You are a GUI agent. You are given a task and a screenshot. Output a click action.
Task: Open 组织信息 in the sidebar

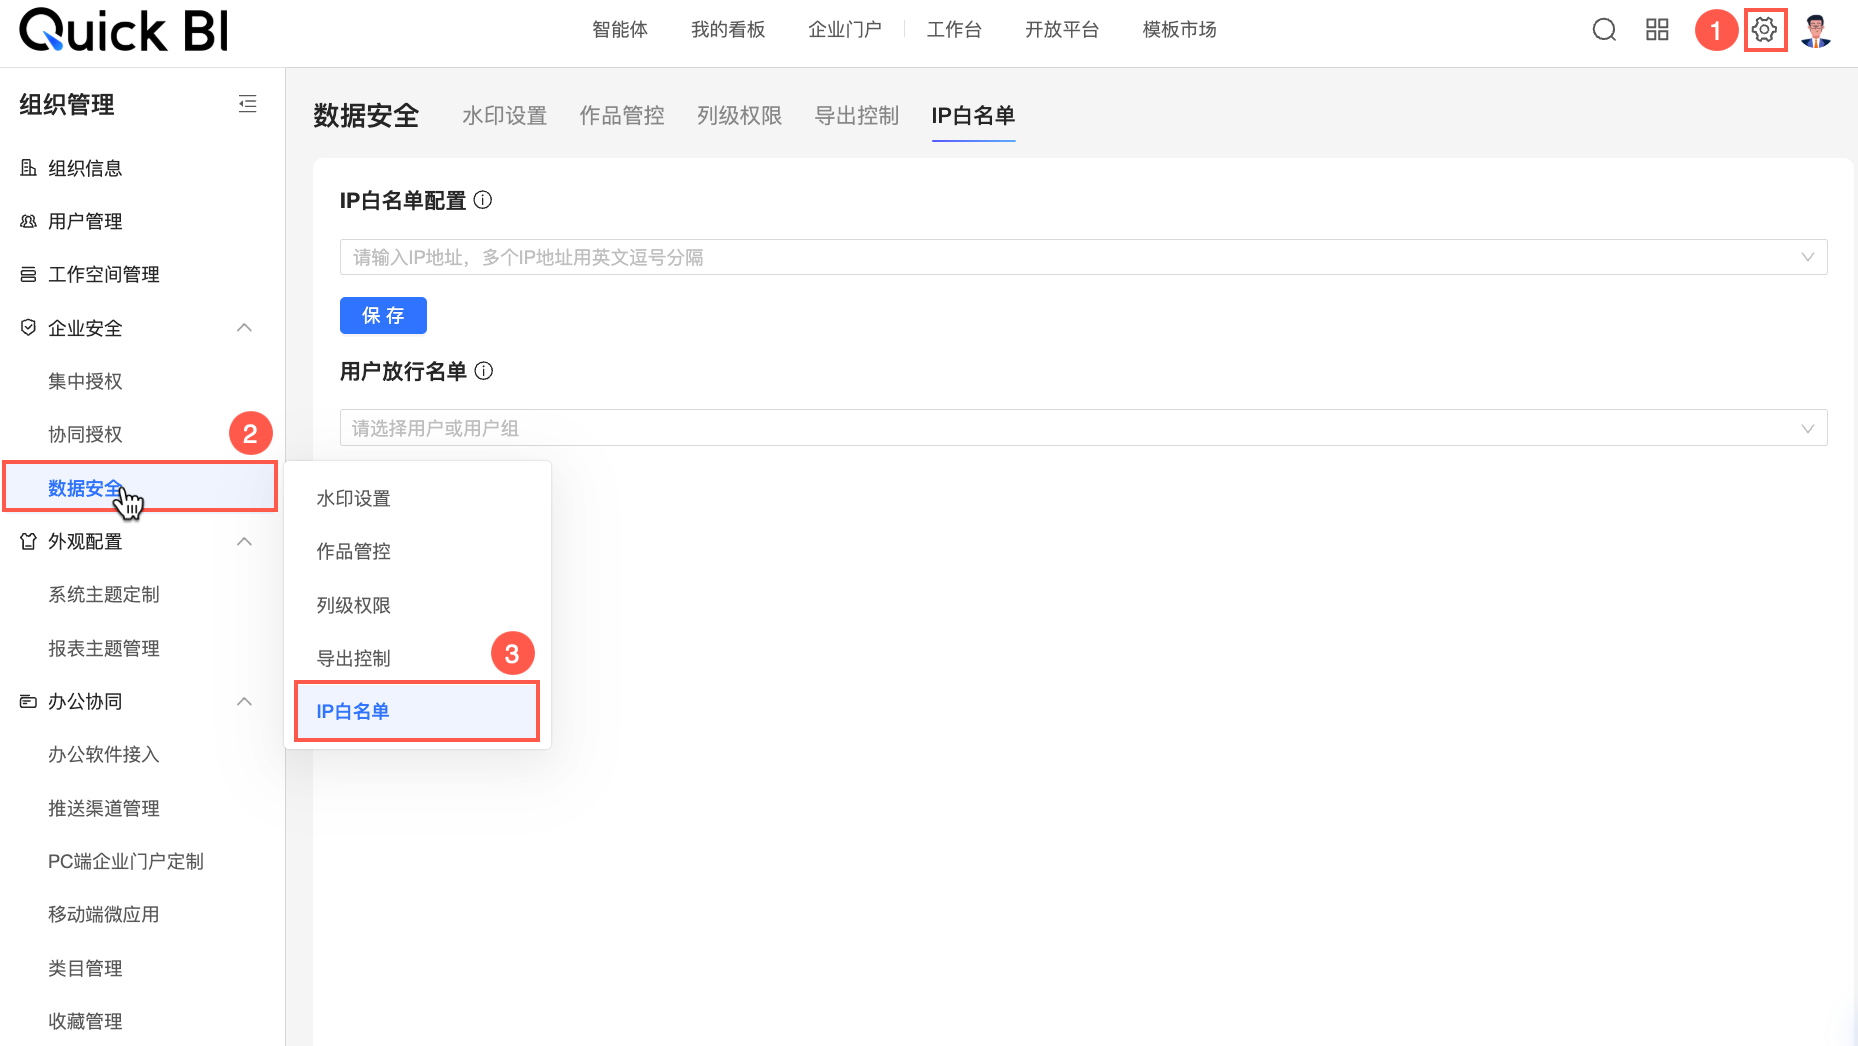tap(85, 168)
